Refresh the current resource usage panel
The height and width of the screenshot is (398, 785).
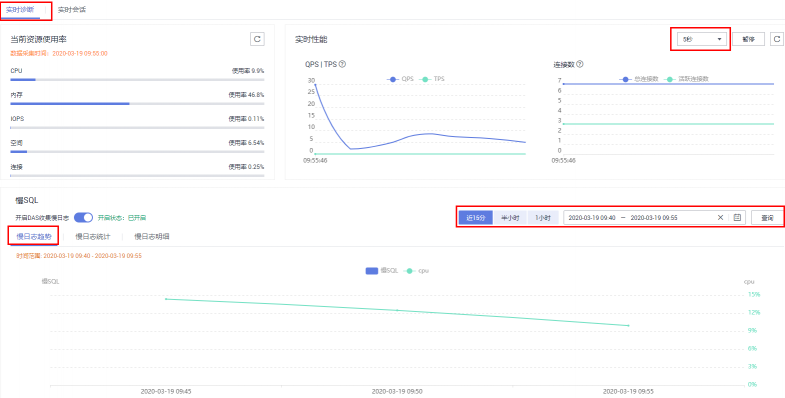[257, 39]
